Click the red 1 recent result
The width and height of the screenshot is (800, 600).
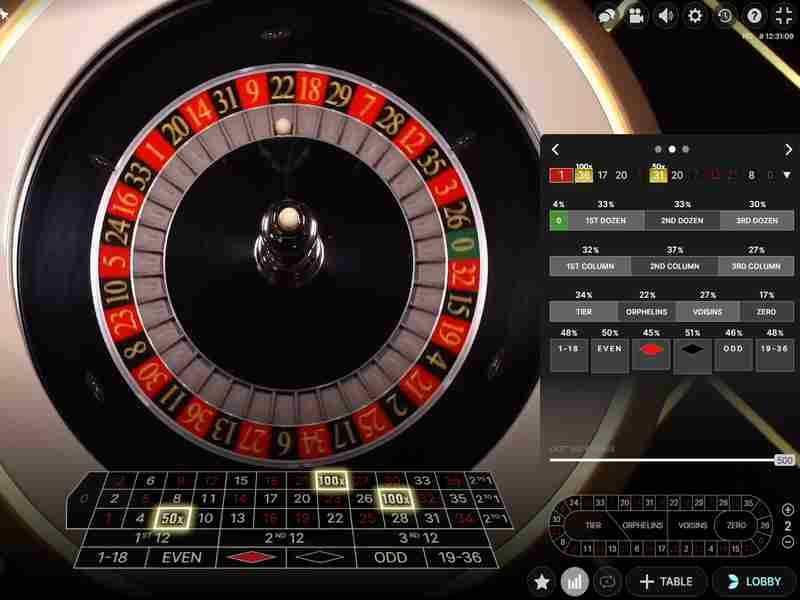tap(561, 175)
